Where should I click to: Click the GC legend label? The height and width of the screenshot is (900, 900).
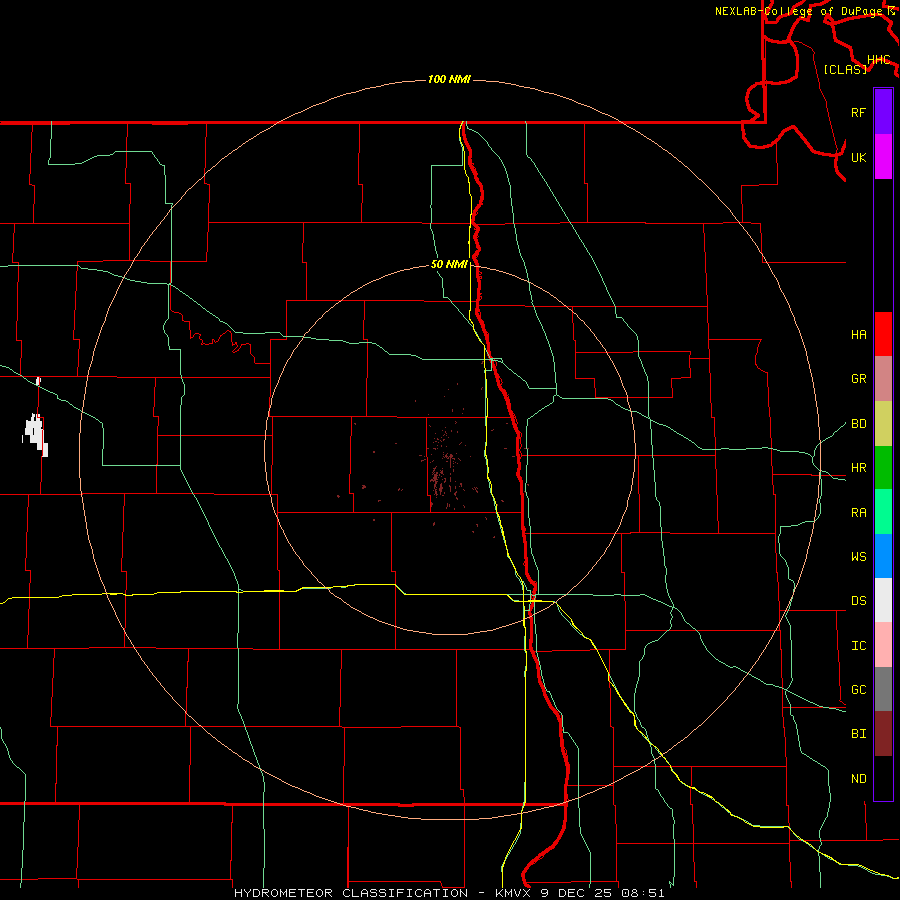(x=858, y=690)
